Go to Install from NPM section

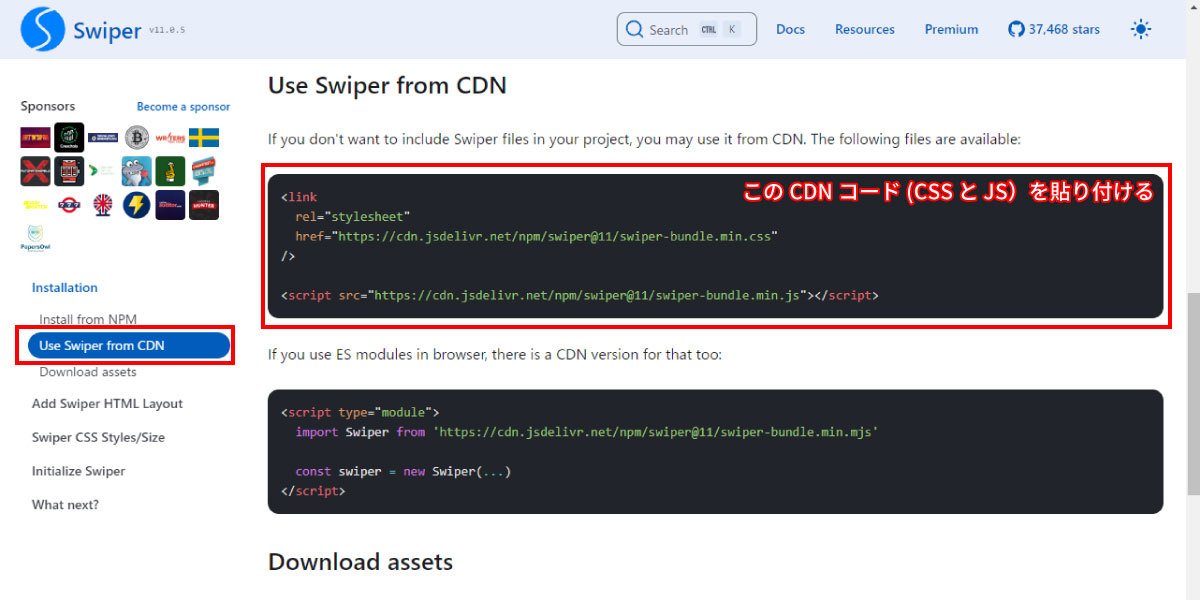pos(88,319)
